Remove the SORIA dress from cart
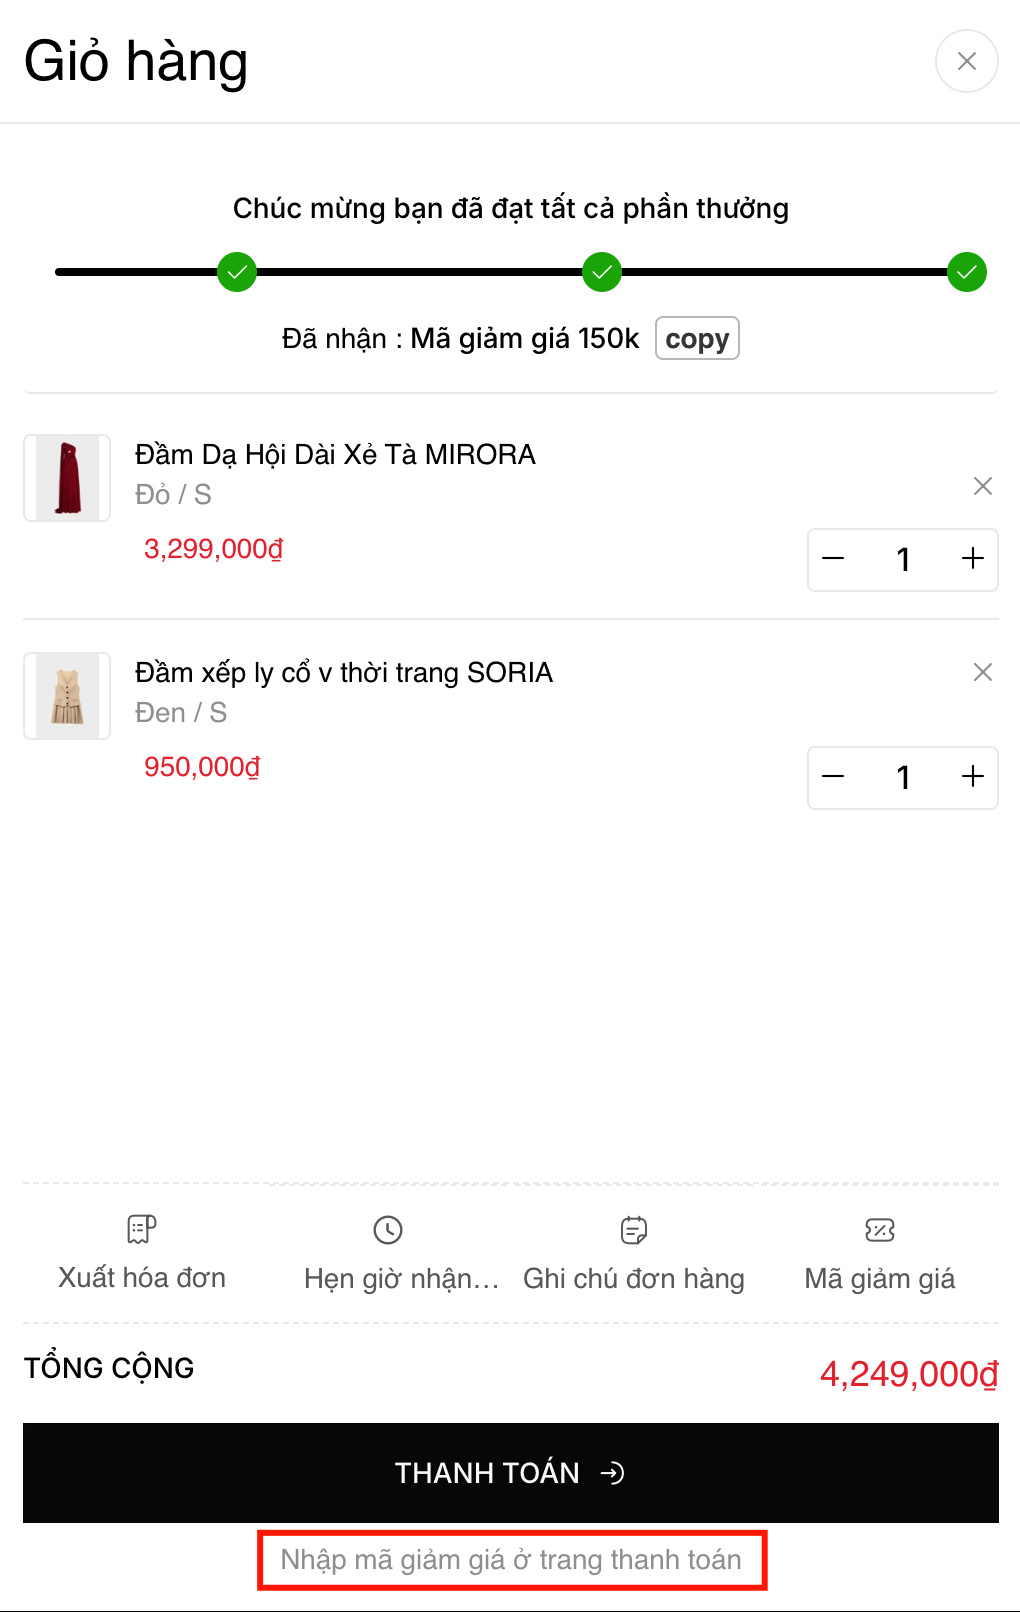 pos(983,672)
